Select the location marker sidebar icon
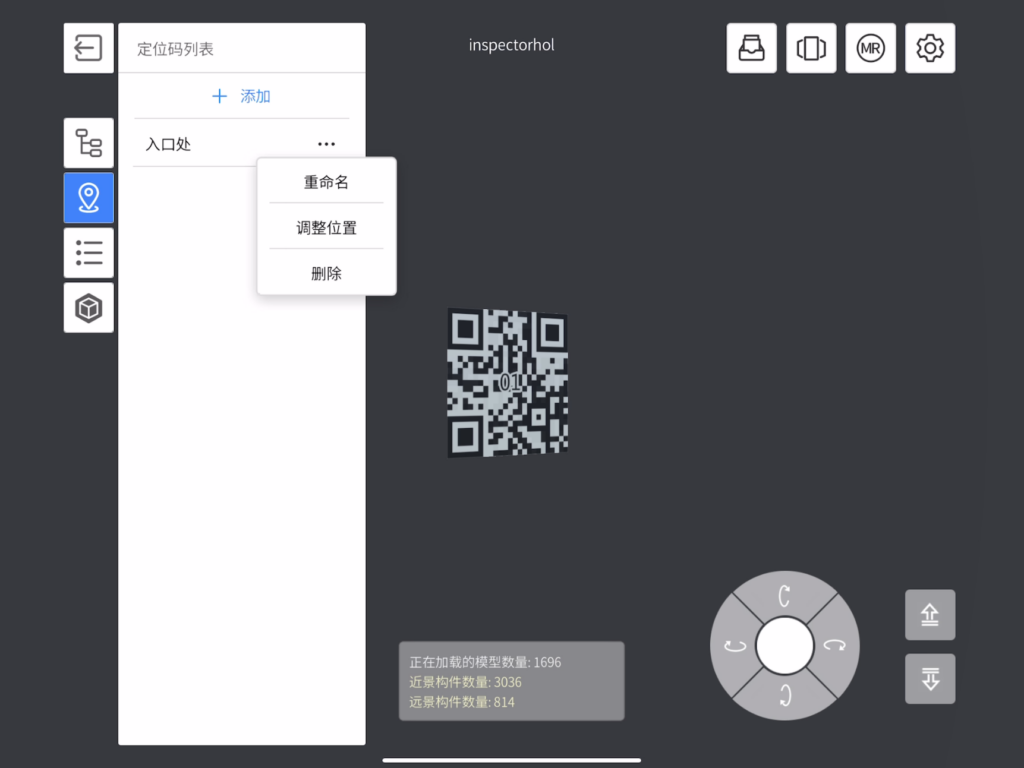Viewport: 1024px width, 768px height. (x=88, y=198)
